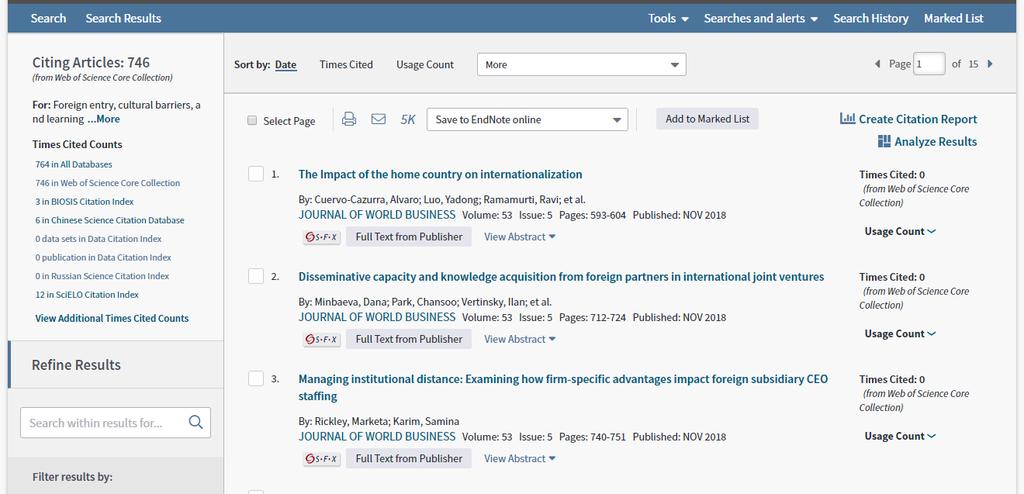Open the Managing institutional distance article

tap(563, 387)
